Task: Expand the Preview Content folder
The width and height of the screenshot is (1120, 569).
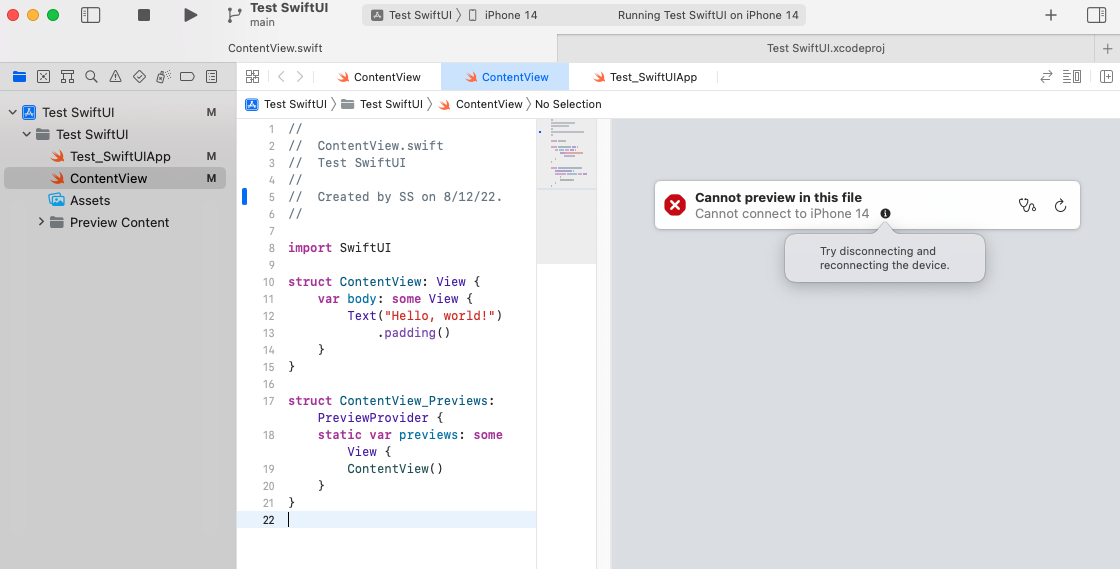Action: 41,222
